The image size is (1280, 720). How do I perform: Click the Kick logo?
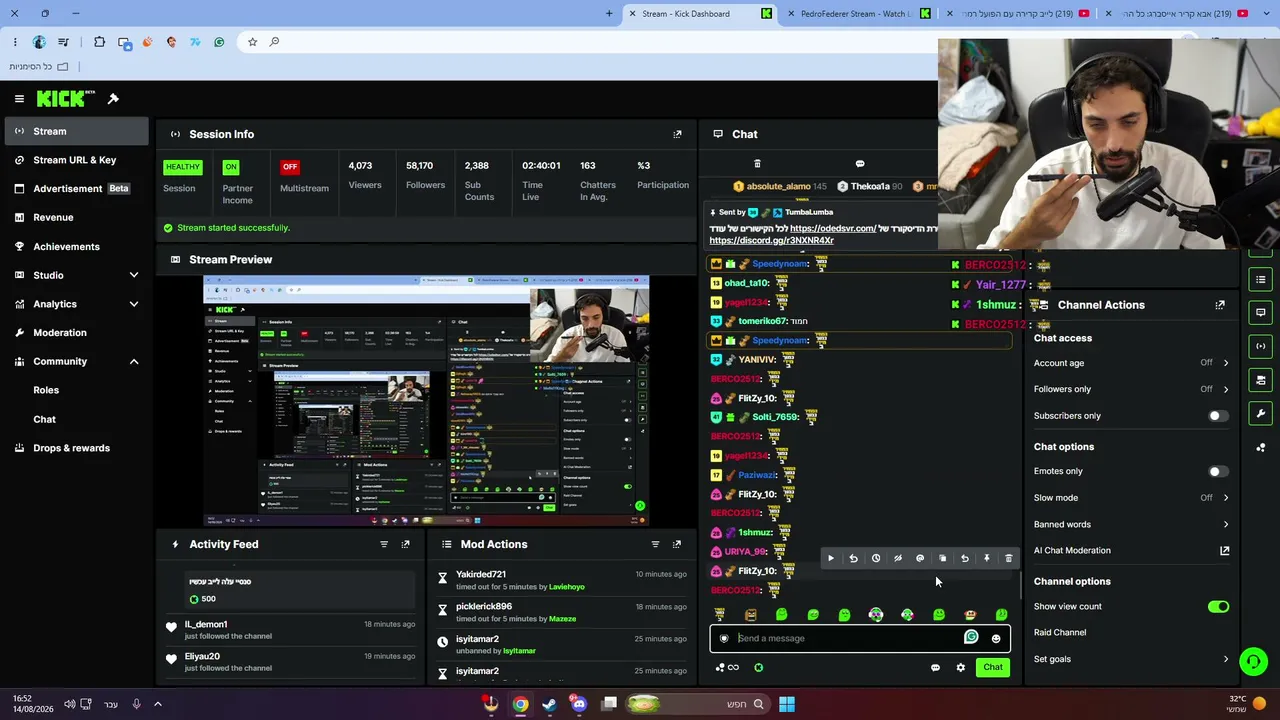65,98
